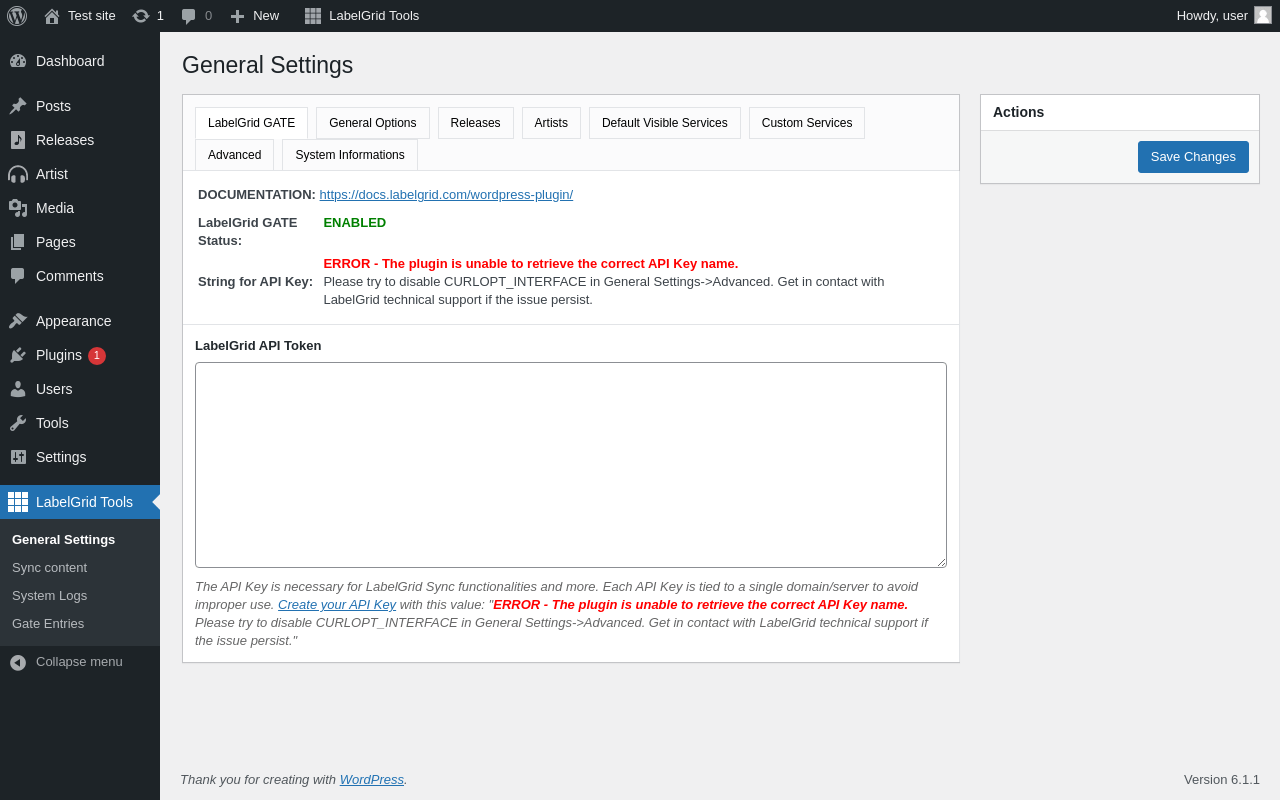Viewport: 1280px width, 800px height.
Task: Open the Test site menu in admin bar
Action: point(80,16)
